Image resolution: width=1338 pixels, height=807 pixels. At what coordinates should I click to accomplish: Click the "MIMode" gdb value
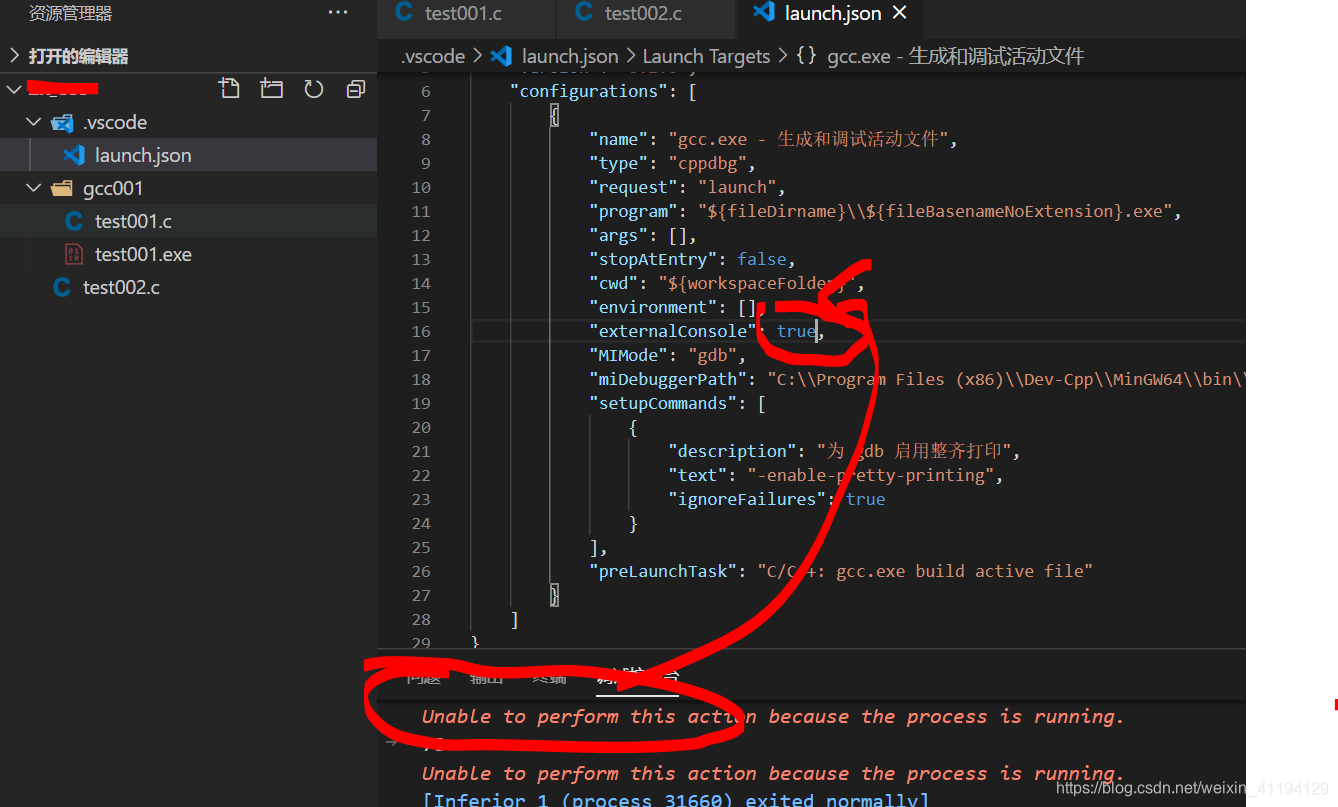712,355
